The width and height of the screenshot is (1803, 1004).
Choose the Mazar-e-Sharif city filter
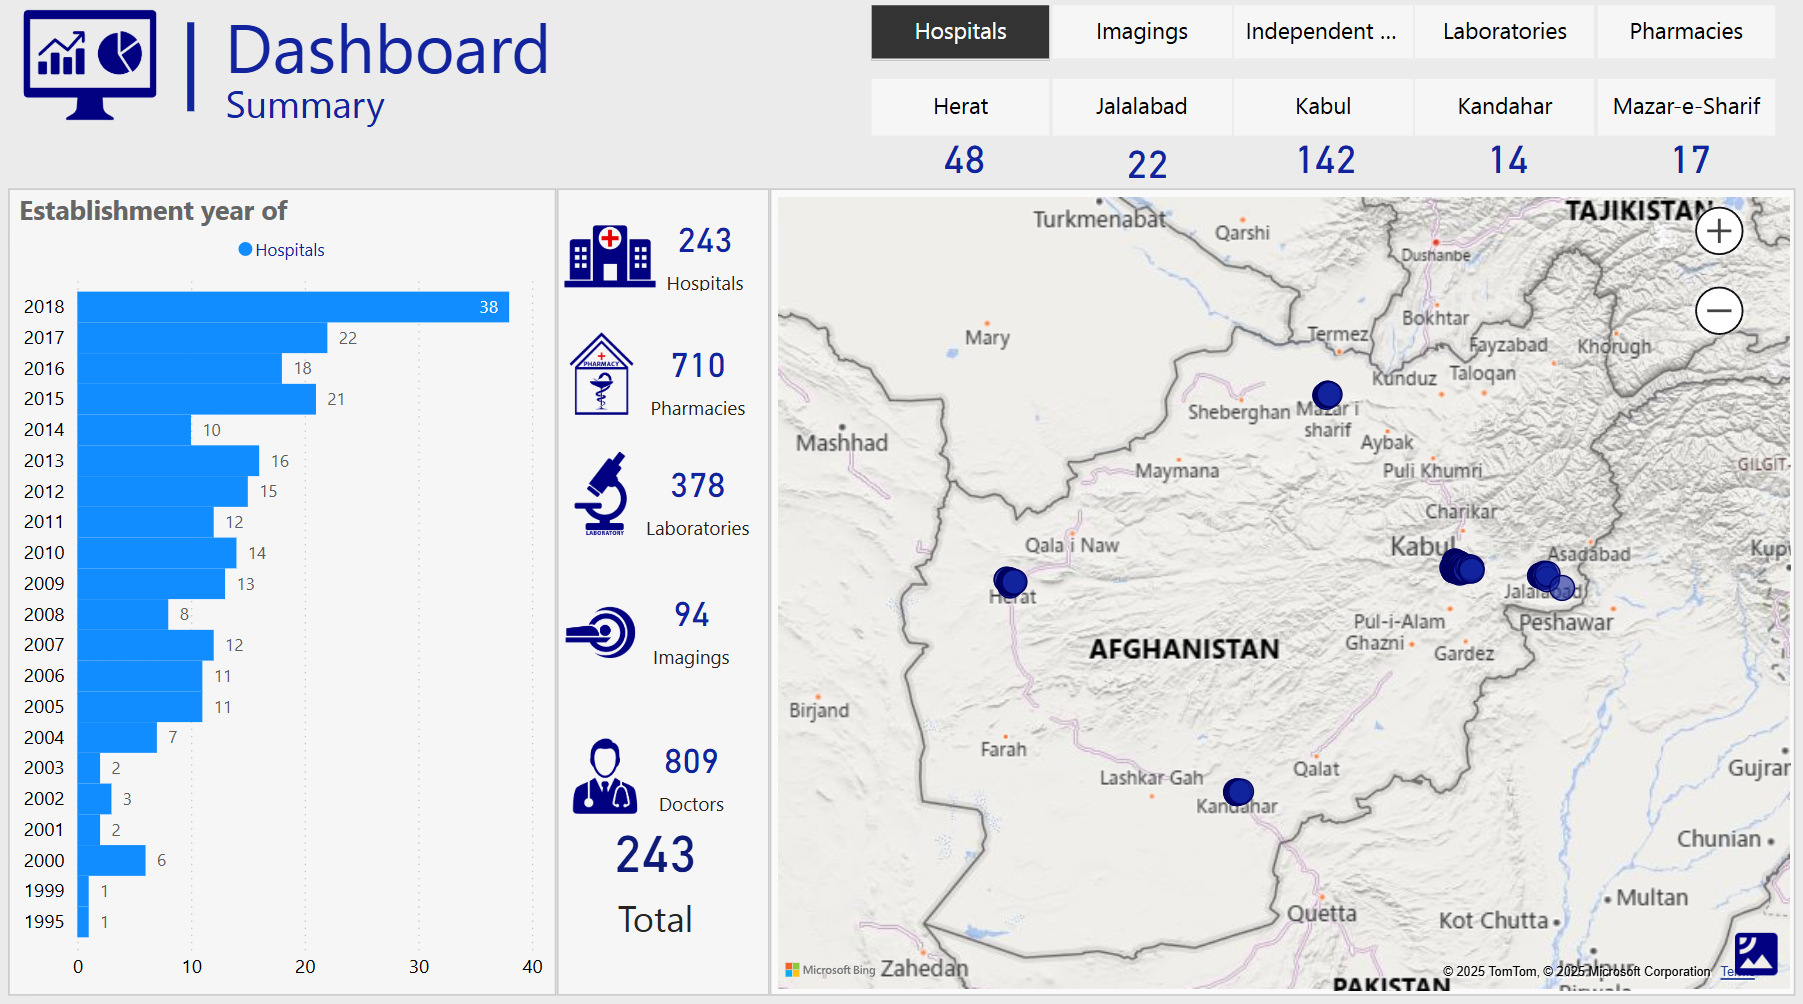point(1685,107)
